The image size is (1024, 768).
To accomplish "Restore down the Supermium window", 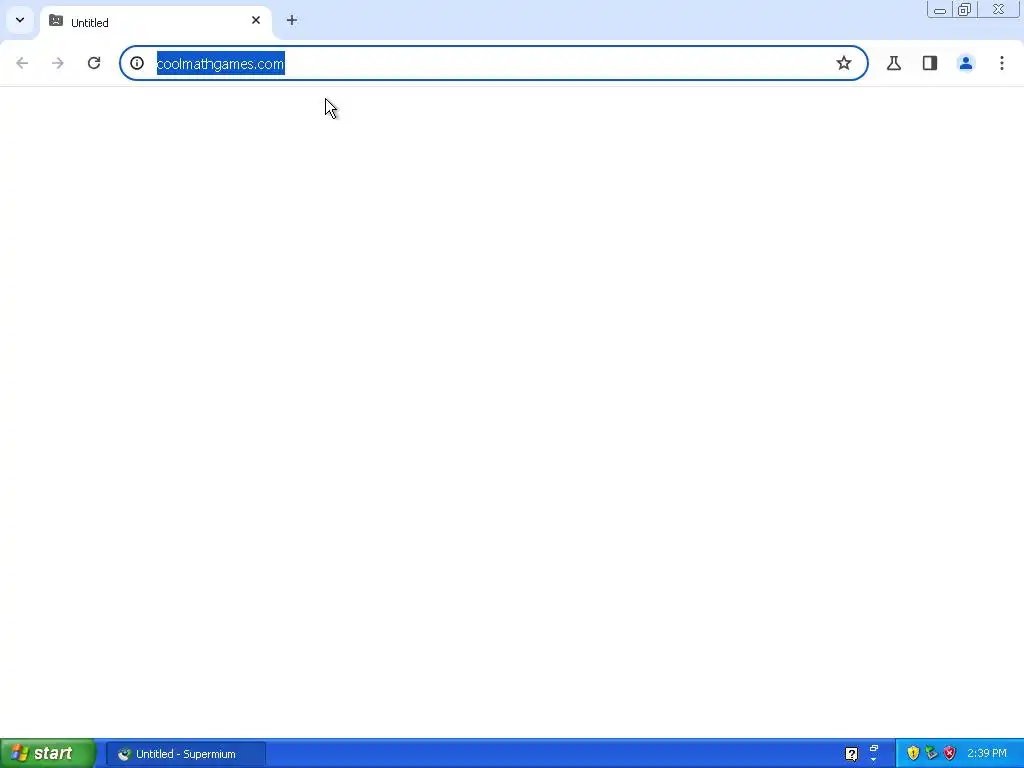I will click(x=965, y=9).
